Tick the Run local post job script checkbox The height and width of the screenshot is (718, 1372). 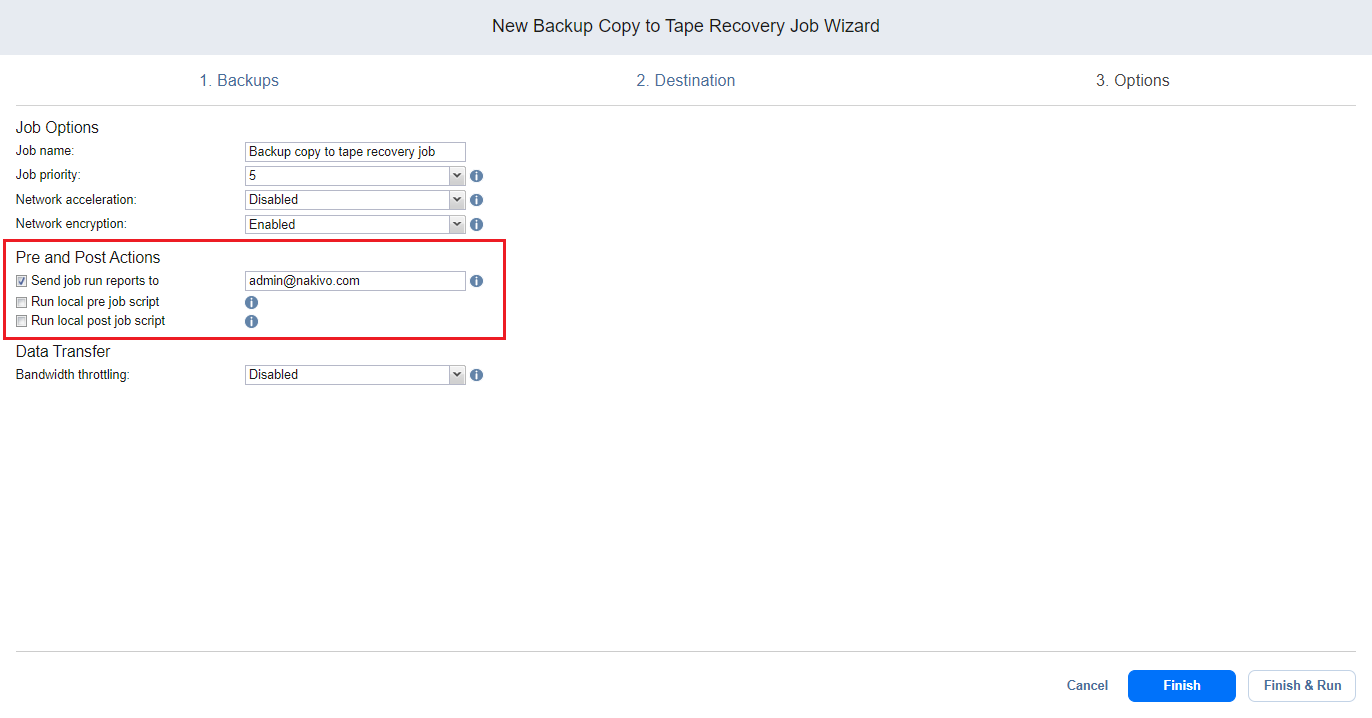point(22,322)
